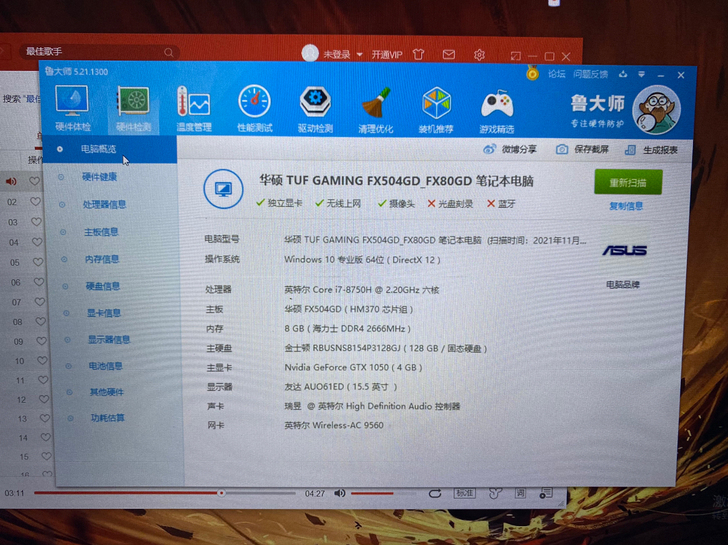Open the 硬件体检 hardware checkup icon
Screen dimensions: 728x545
pos(72,108)
